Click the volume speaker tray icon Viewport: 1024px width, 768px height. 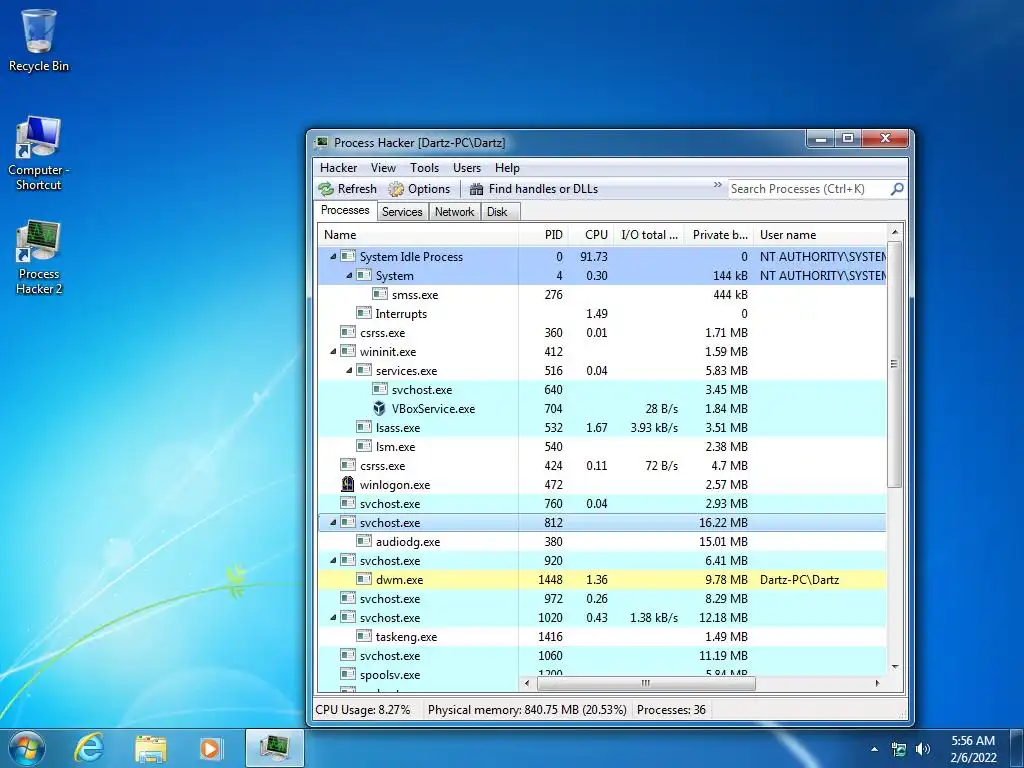922,749
